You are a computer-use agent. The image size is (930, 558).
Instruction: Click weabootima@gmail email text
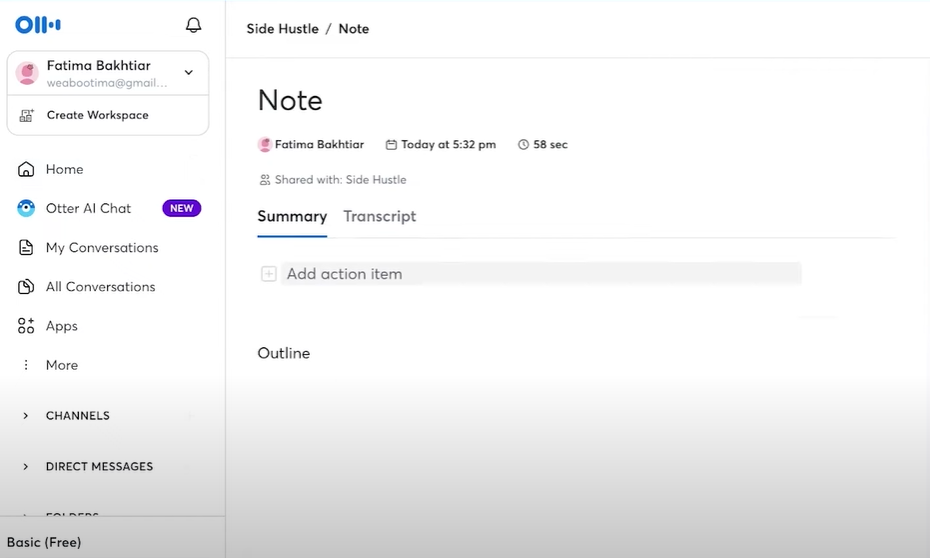[107, 83]
